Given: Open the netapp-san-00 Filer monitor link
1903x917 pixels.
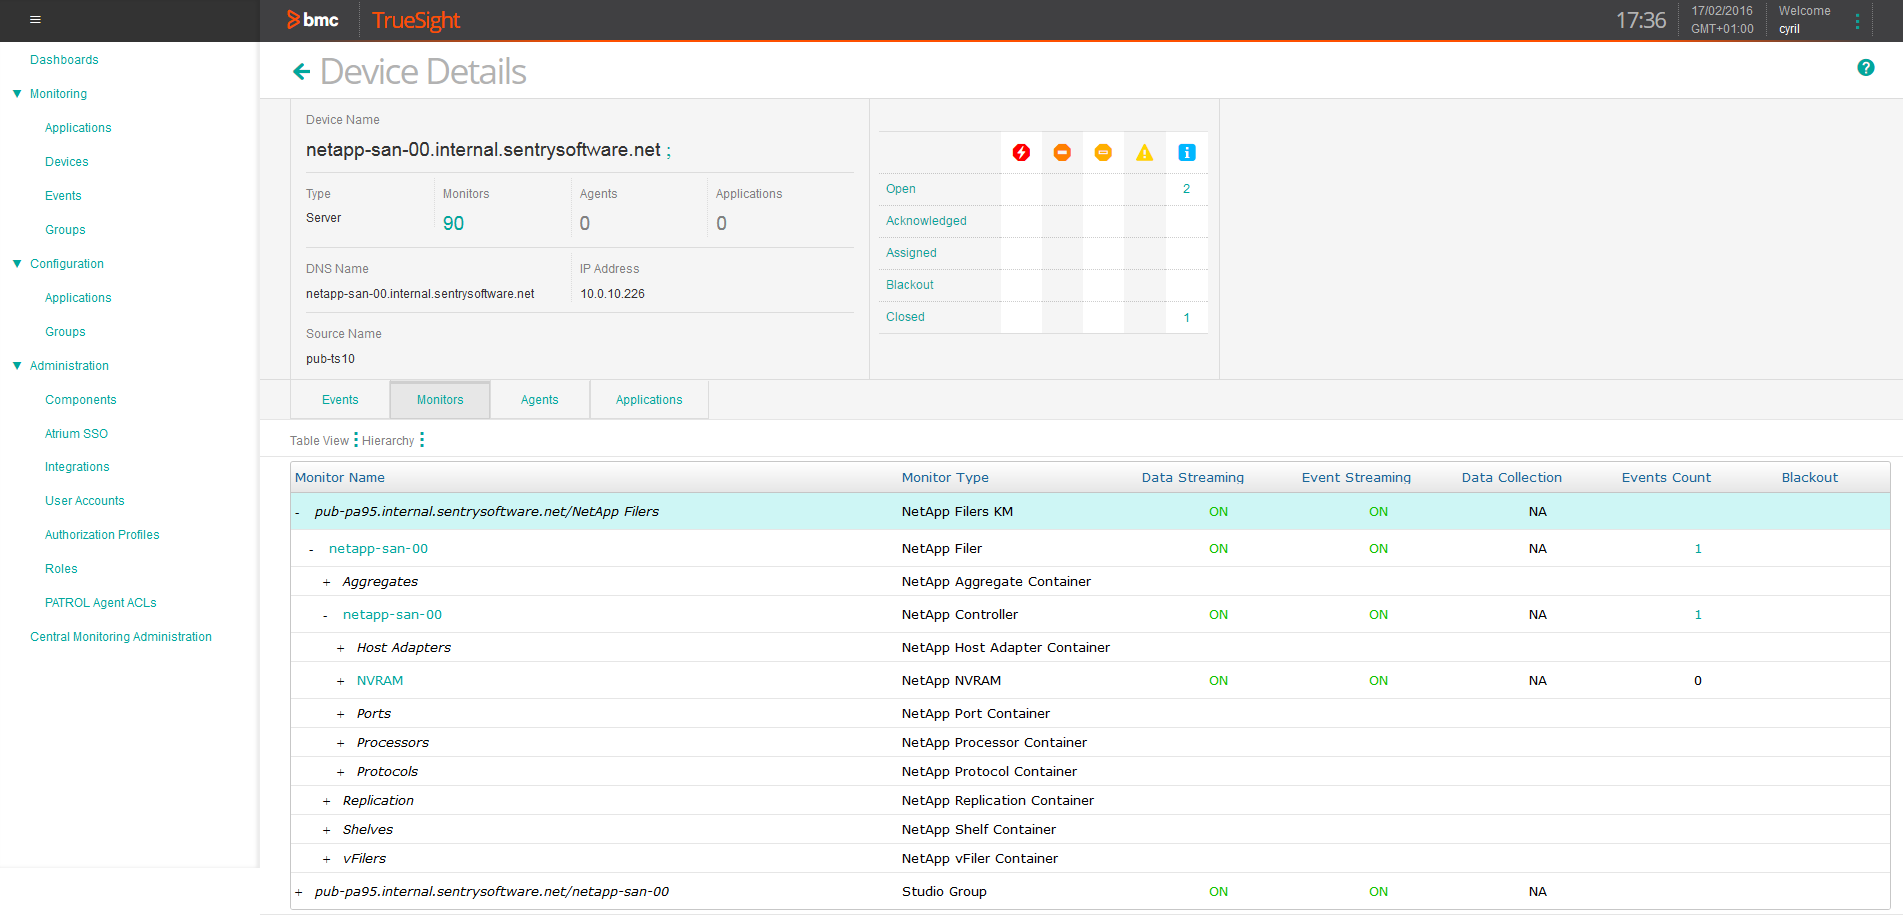Looking at the screenshot, I should (378, 549).
